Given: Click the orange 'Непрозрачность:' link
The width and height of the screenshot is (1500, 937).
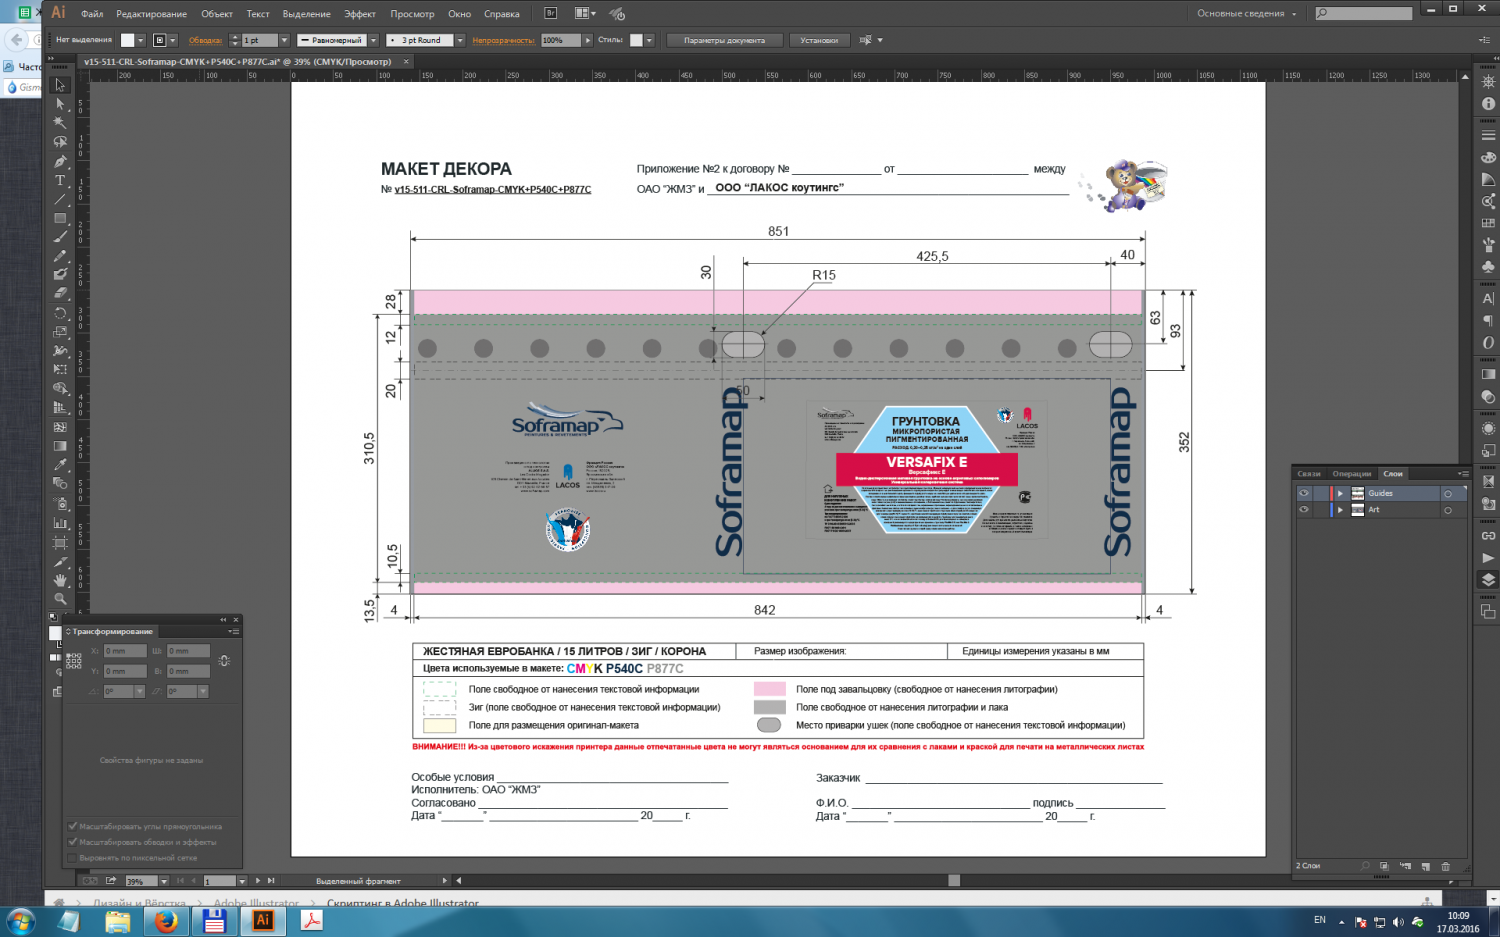Looking at the screenshot, I should (x=503, y=40).
